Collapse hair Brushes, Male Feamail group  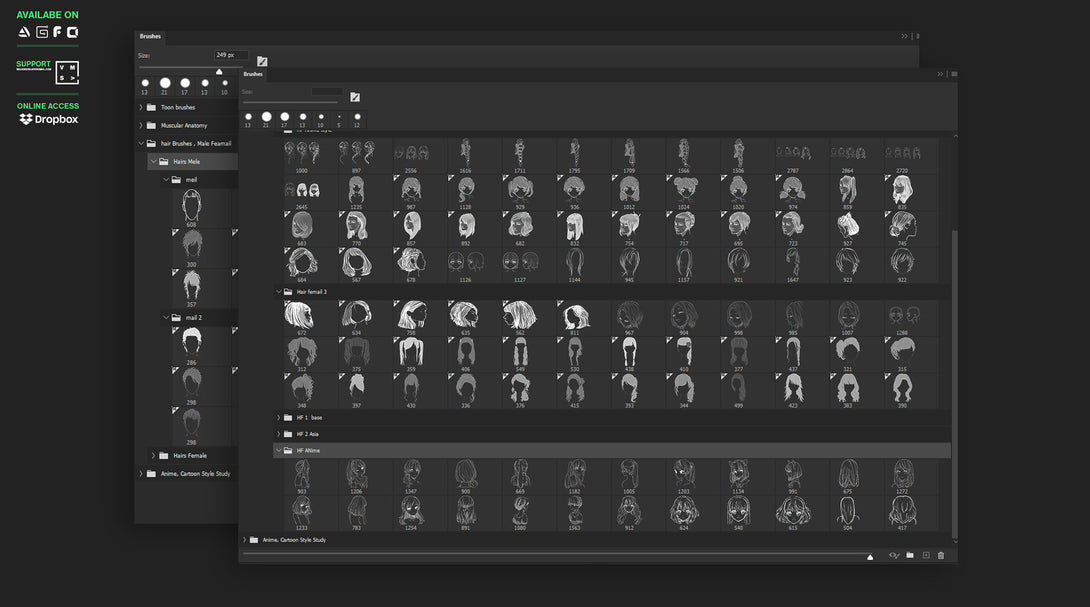(141, 143)
